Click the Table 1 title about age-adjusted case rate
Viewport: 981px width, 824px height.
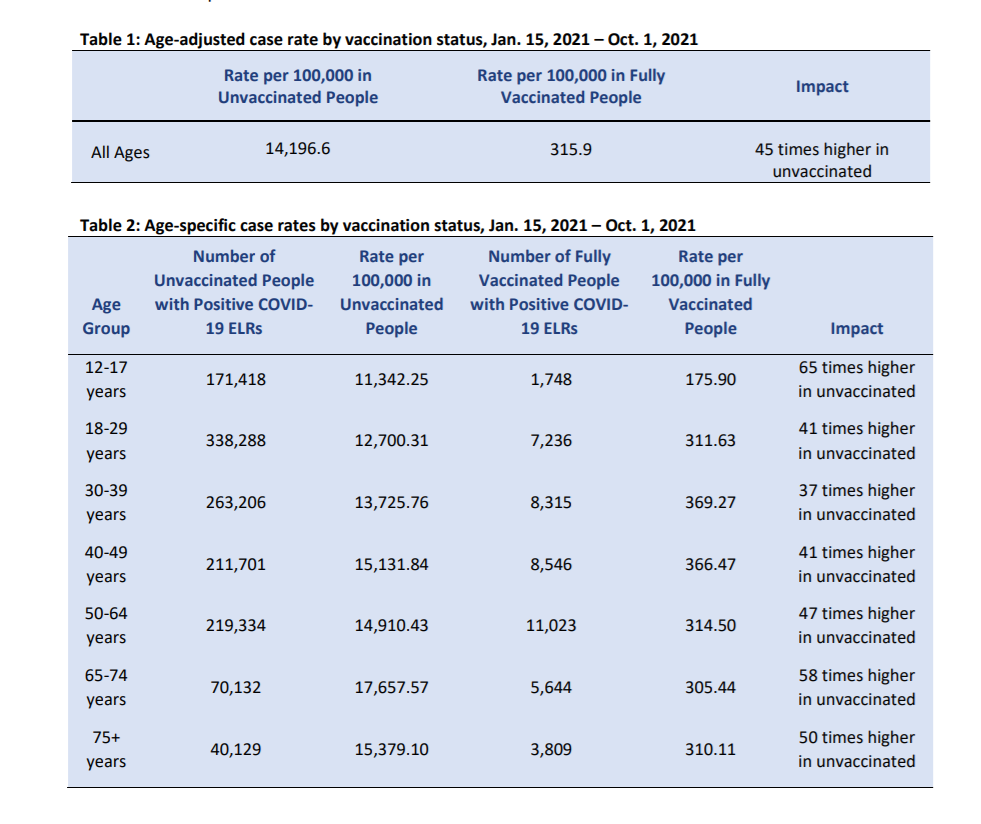click(x=389, y=39)
